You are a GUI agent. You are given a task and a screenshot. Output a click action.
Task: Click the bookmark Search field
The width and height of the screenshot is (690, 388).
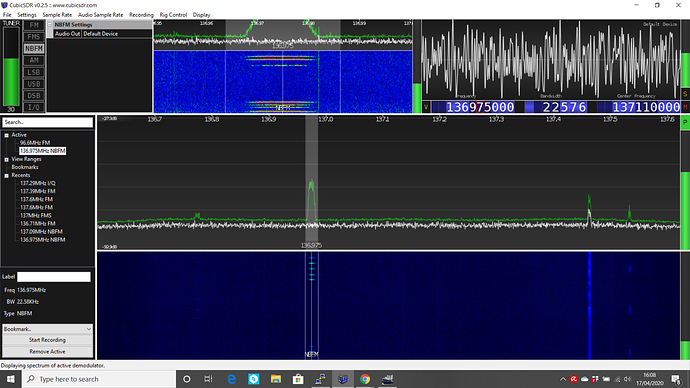click(x=48, y=122)
